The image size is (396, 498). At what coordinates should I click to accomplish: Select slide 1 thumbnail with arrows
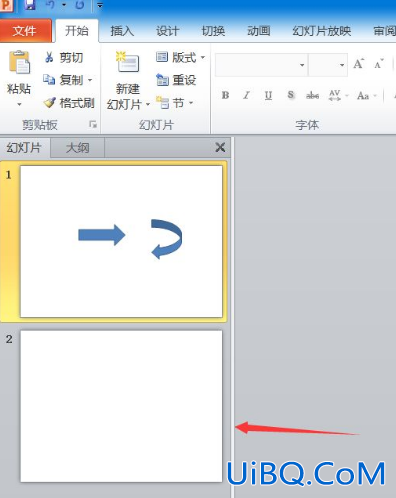121,241
